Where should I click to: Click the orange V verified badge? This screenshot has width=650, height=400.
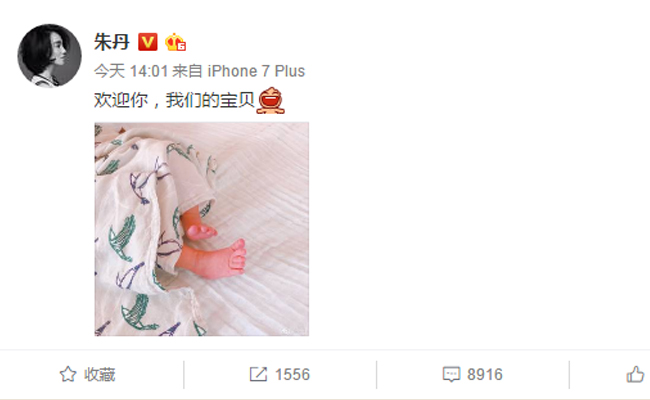click(148, 42)
